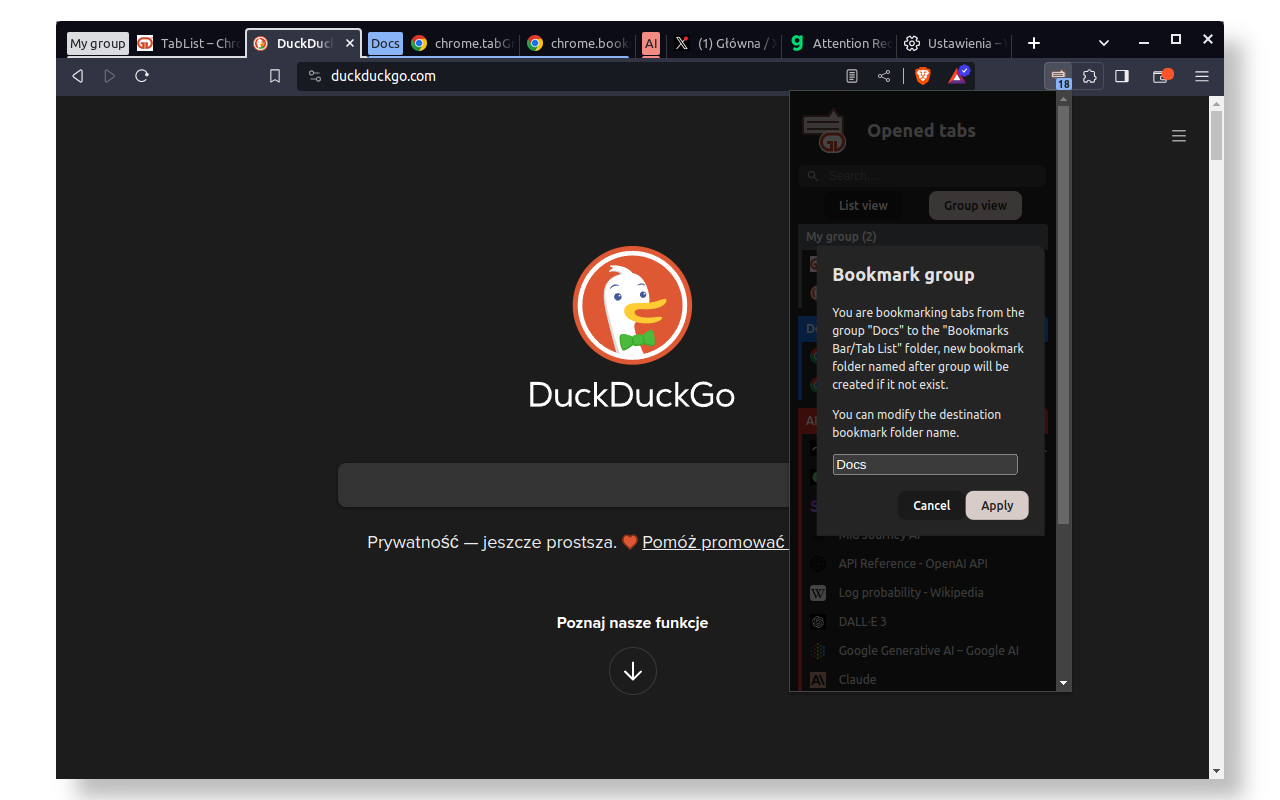This screenshot has height=800, width=1280.
Task: Switch to the Attention Rec tab
Action: [838, 43]
